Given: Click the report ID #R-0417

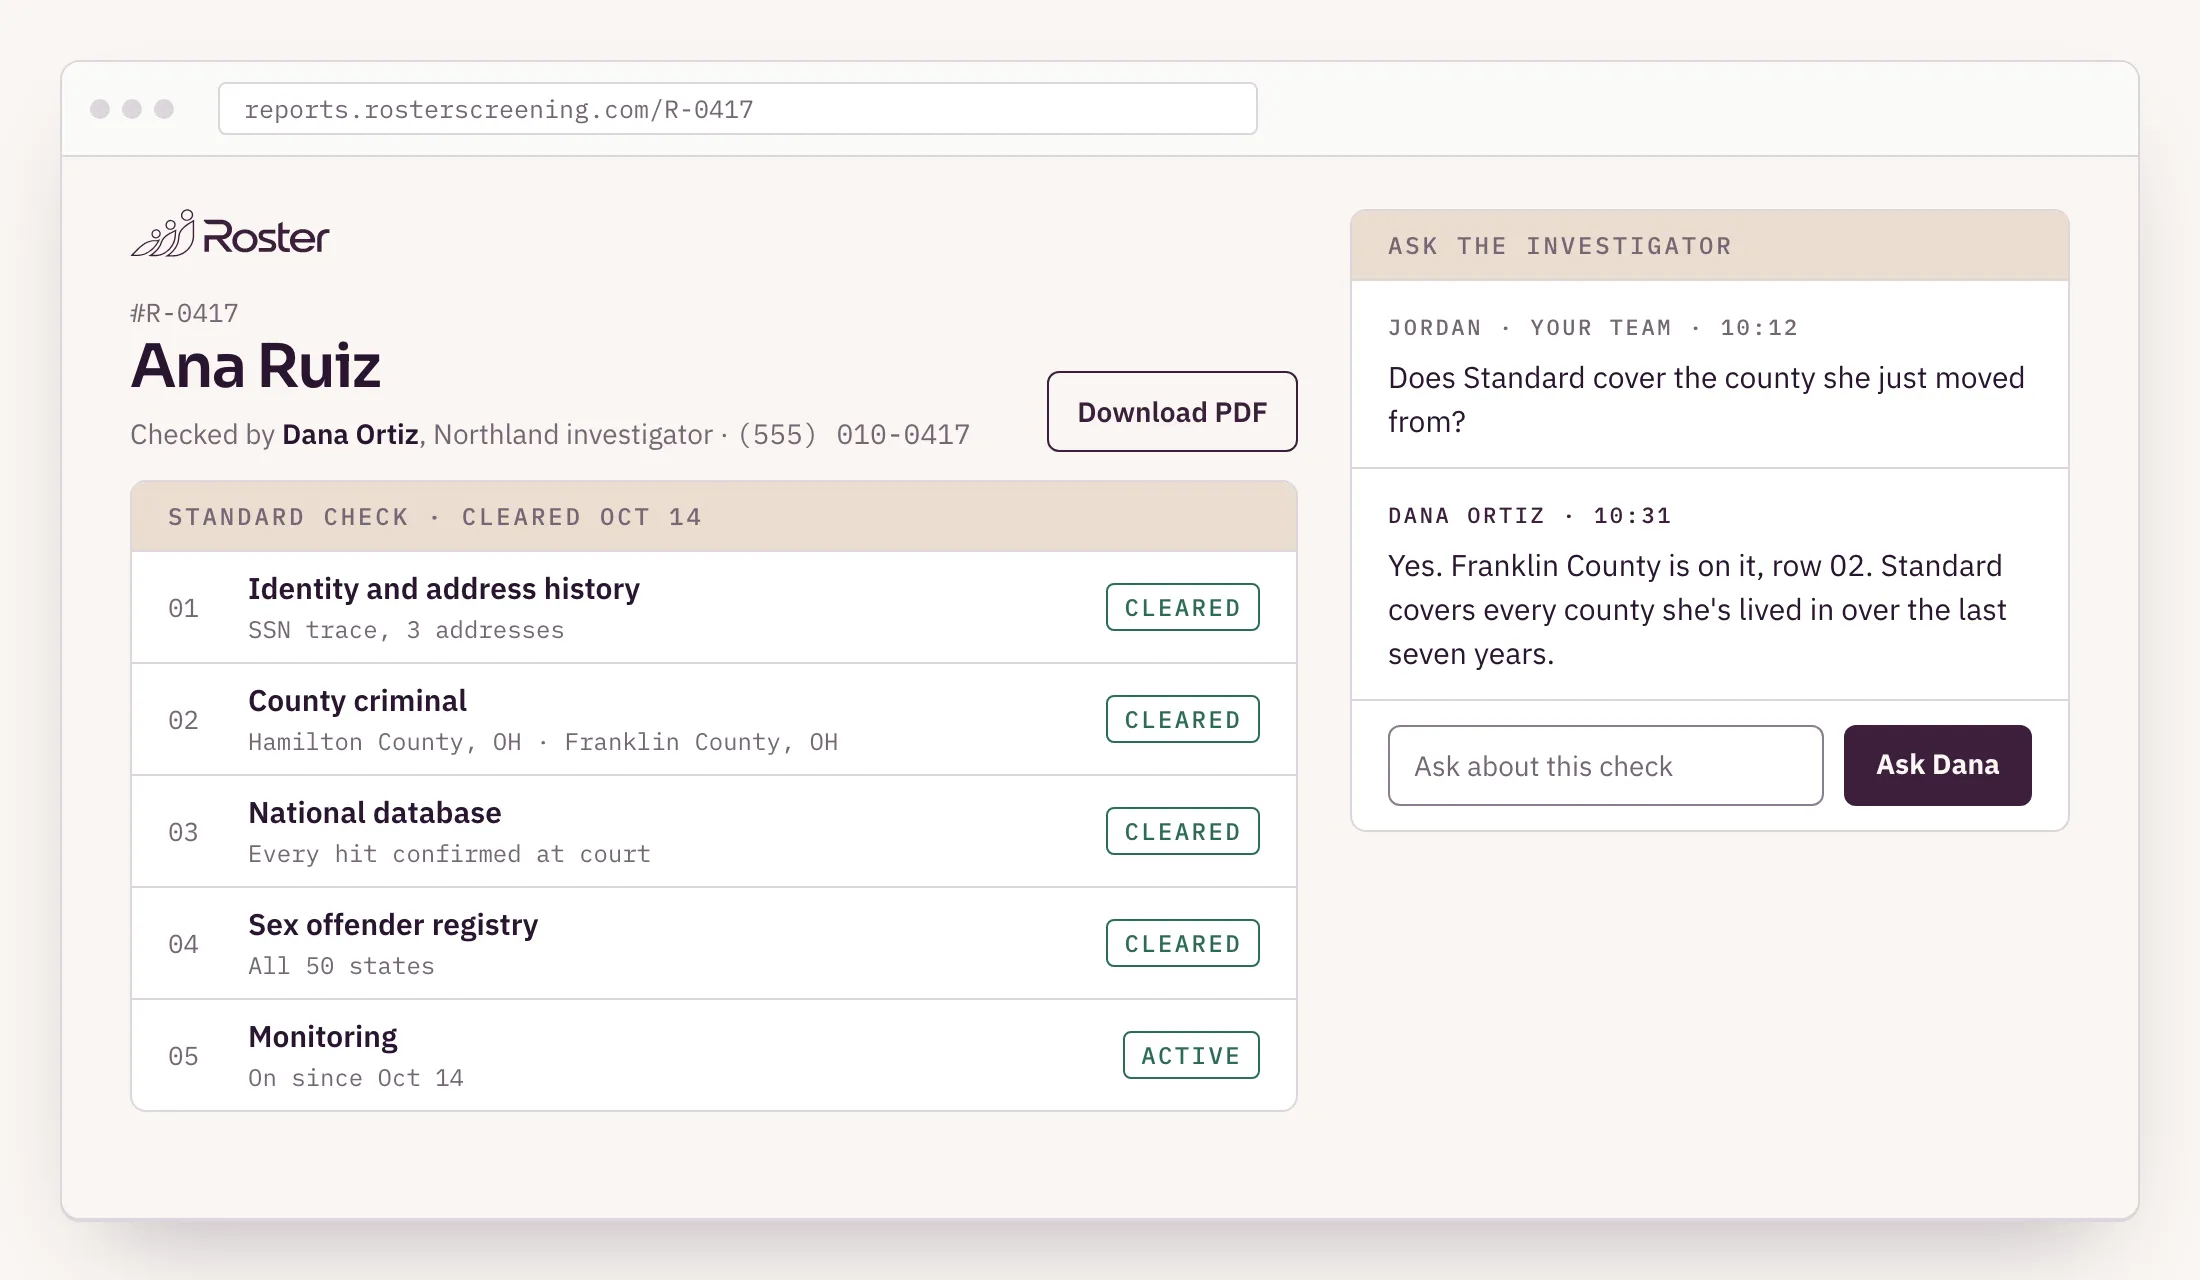Looking at the screenshot, I should pos(184,313).
